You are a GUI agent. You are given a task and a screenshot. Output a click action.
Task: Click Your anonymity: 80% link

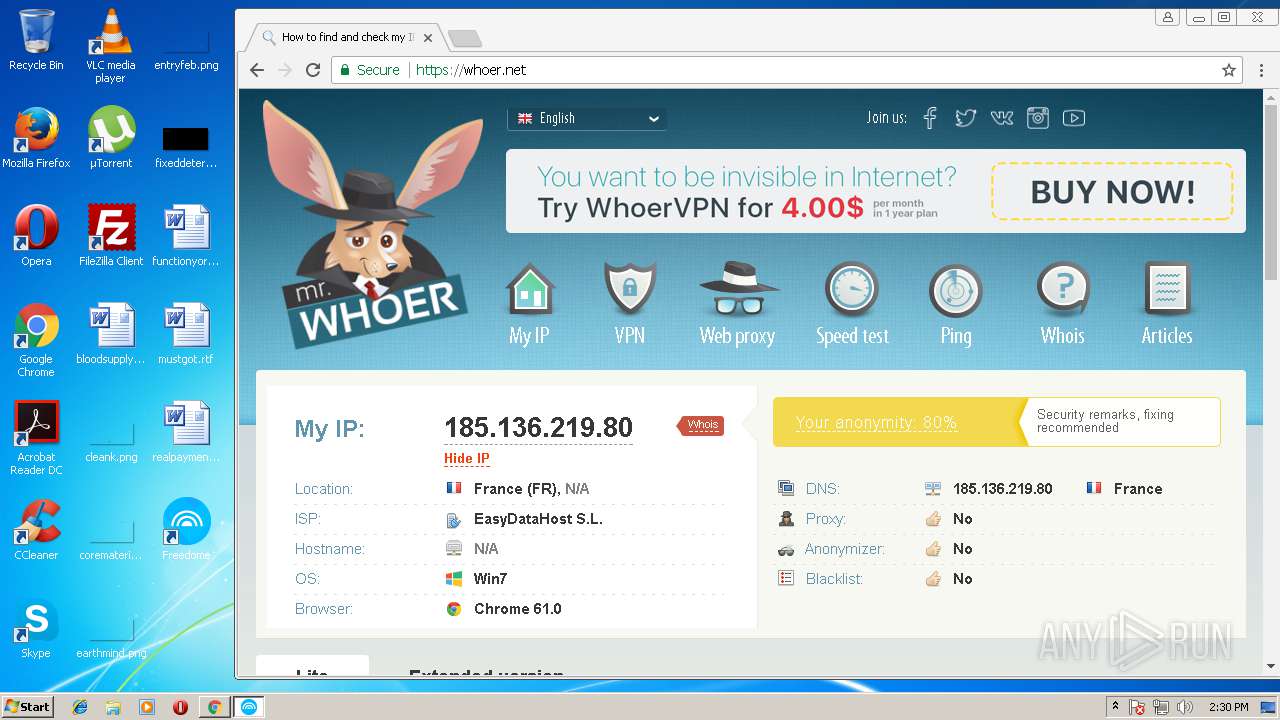(x=876, y=422)
